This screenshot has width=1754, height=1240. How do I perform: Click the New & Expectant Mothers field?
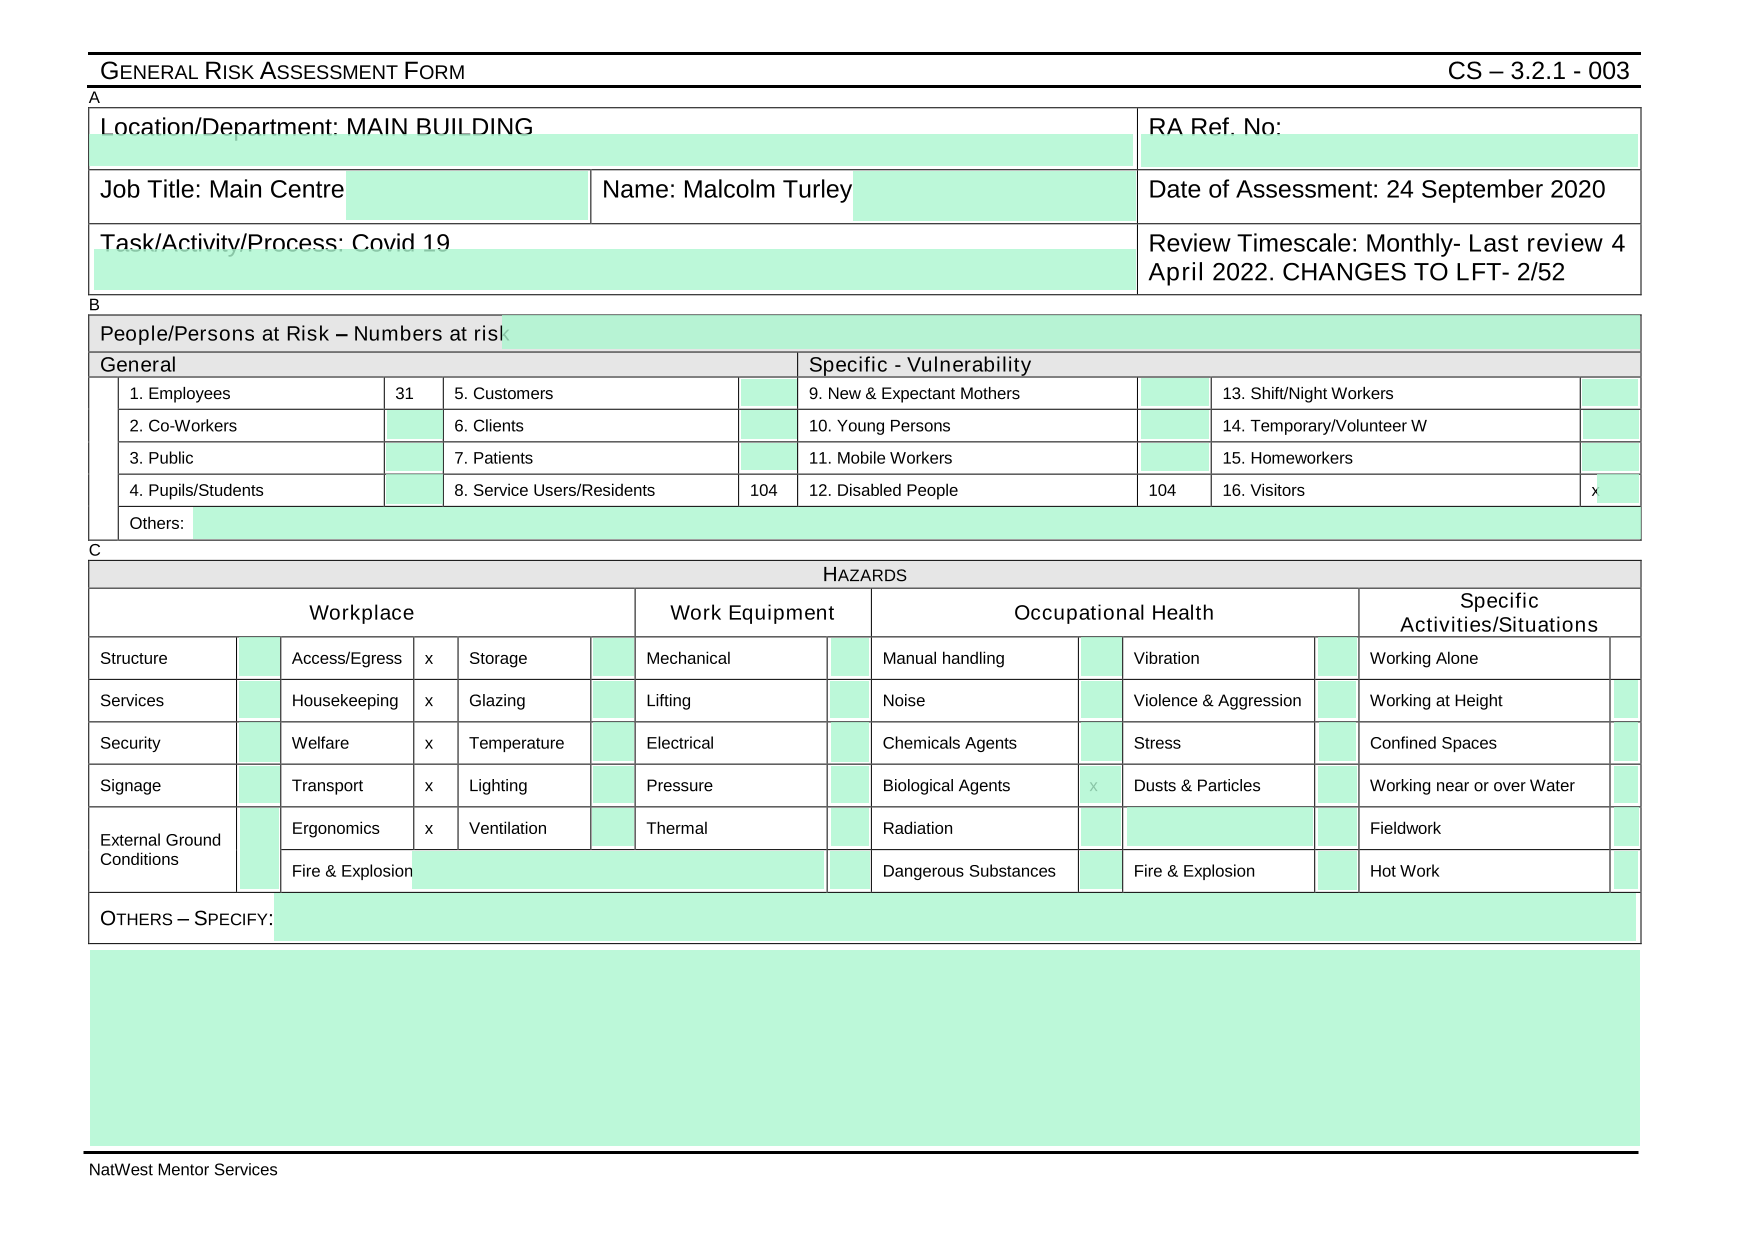tap(1174, 393)
